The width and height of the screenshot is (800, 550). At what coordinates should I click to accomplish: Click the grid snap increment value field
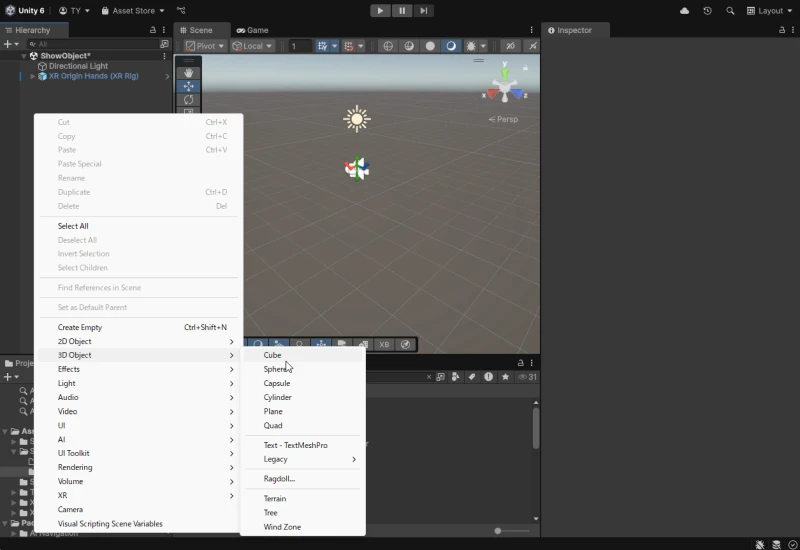299,46
